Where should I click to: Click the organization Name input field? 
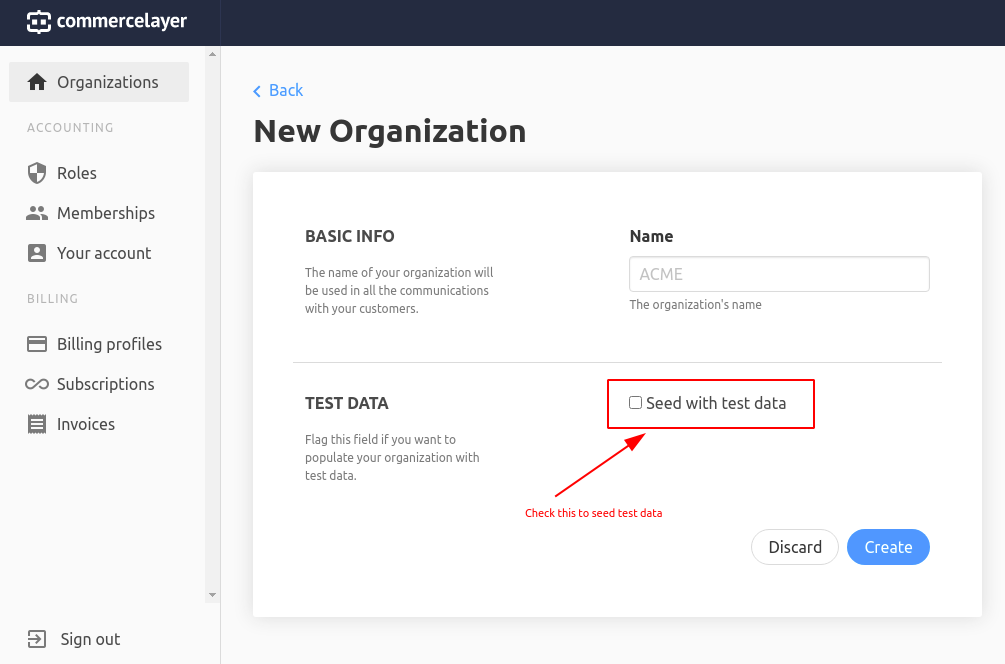(778, 274)
